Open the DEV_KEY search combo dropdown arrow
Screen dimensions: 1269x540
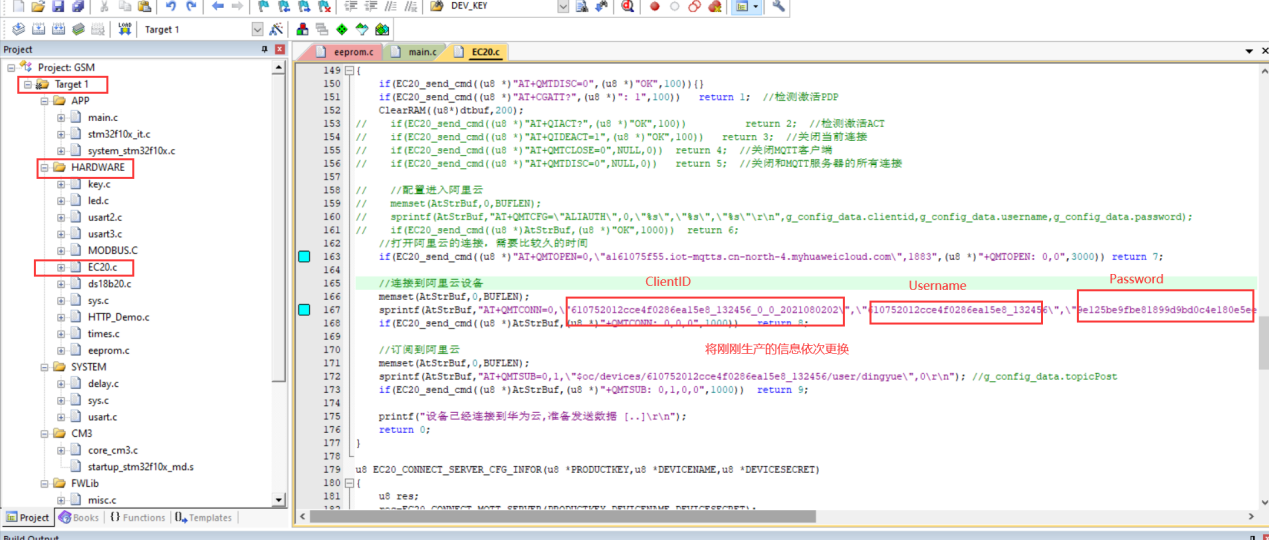(563, 6)
